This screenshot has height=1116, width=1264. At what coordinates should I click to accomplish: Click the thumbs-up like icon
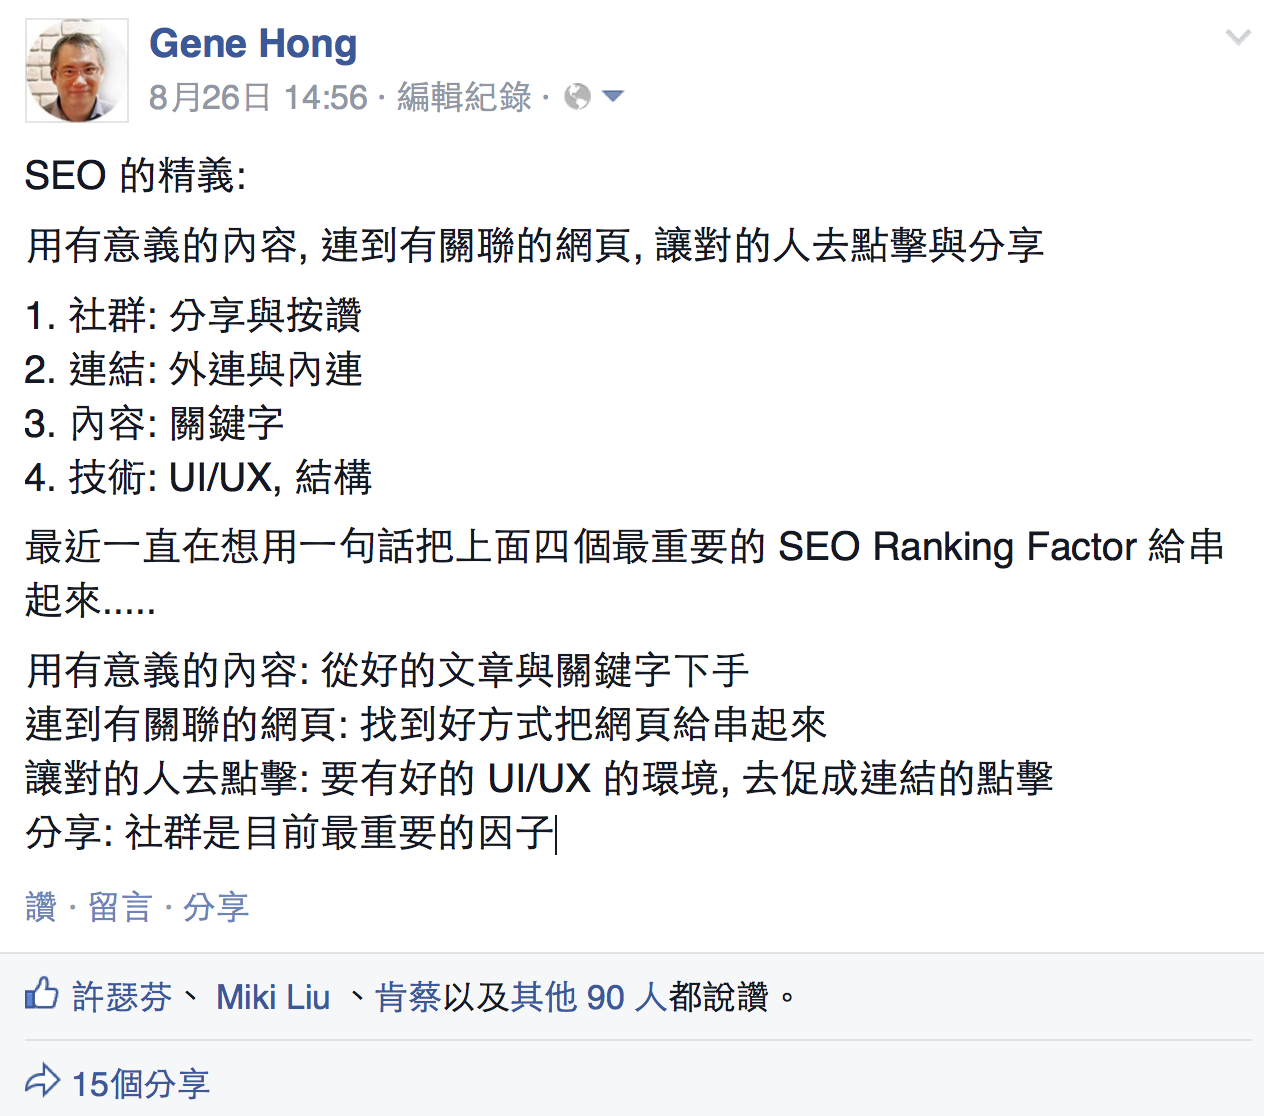(x=42, y=994)
